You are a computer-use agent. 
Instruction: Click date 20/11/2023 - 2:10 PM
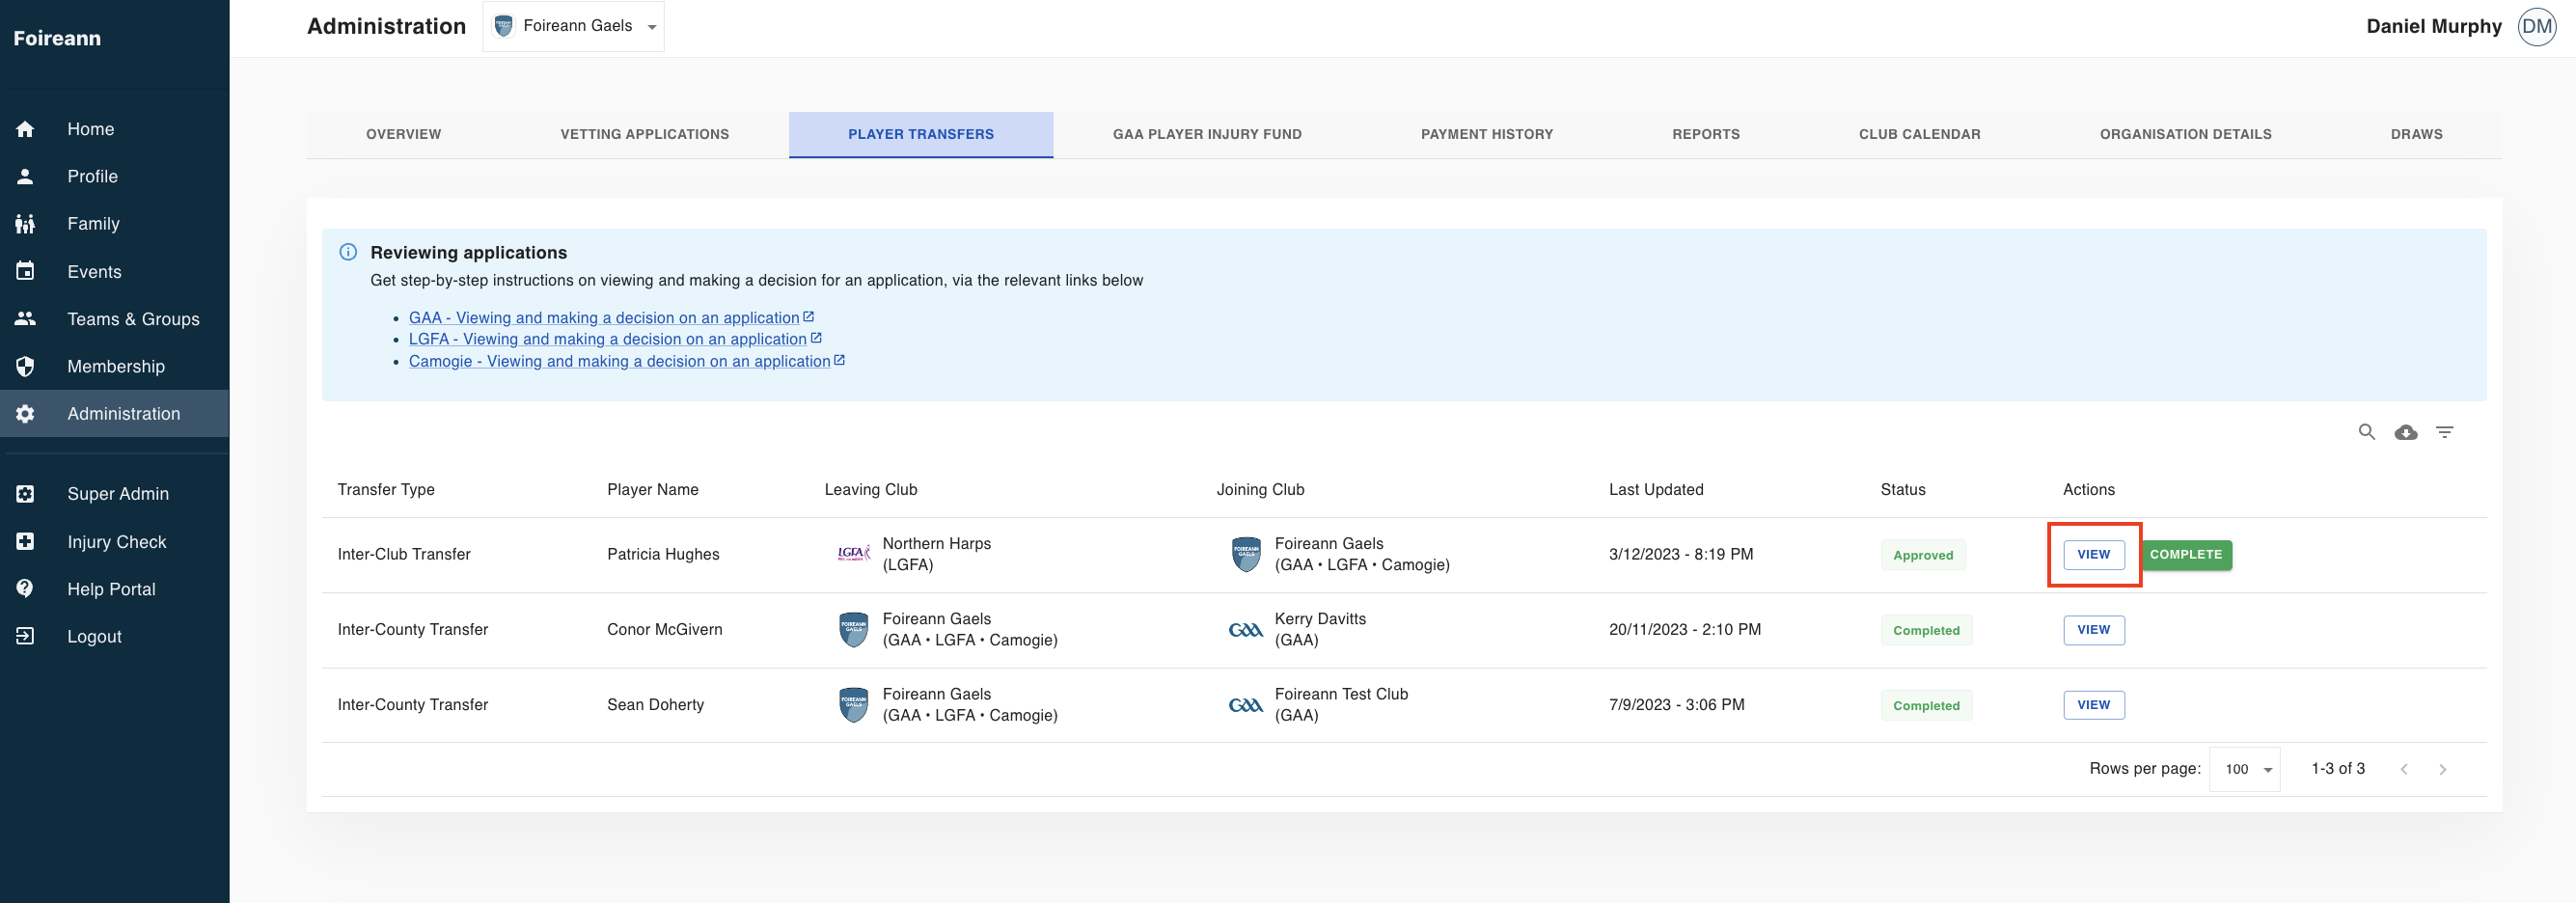(x=1684, y=629)
